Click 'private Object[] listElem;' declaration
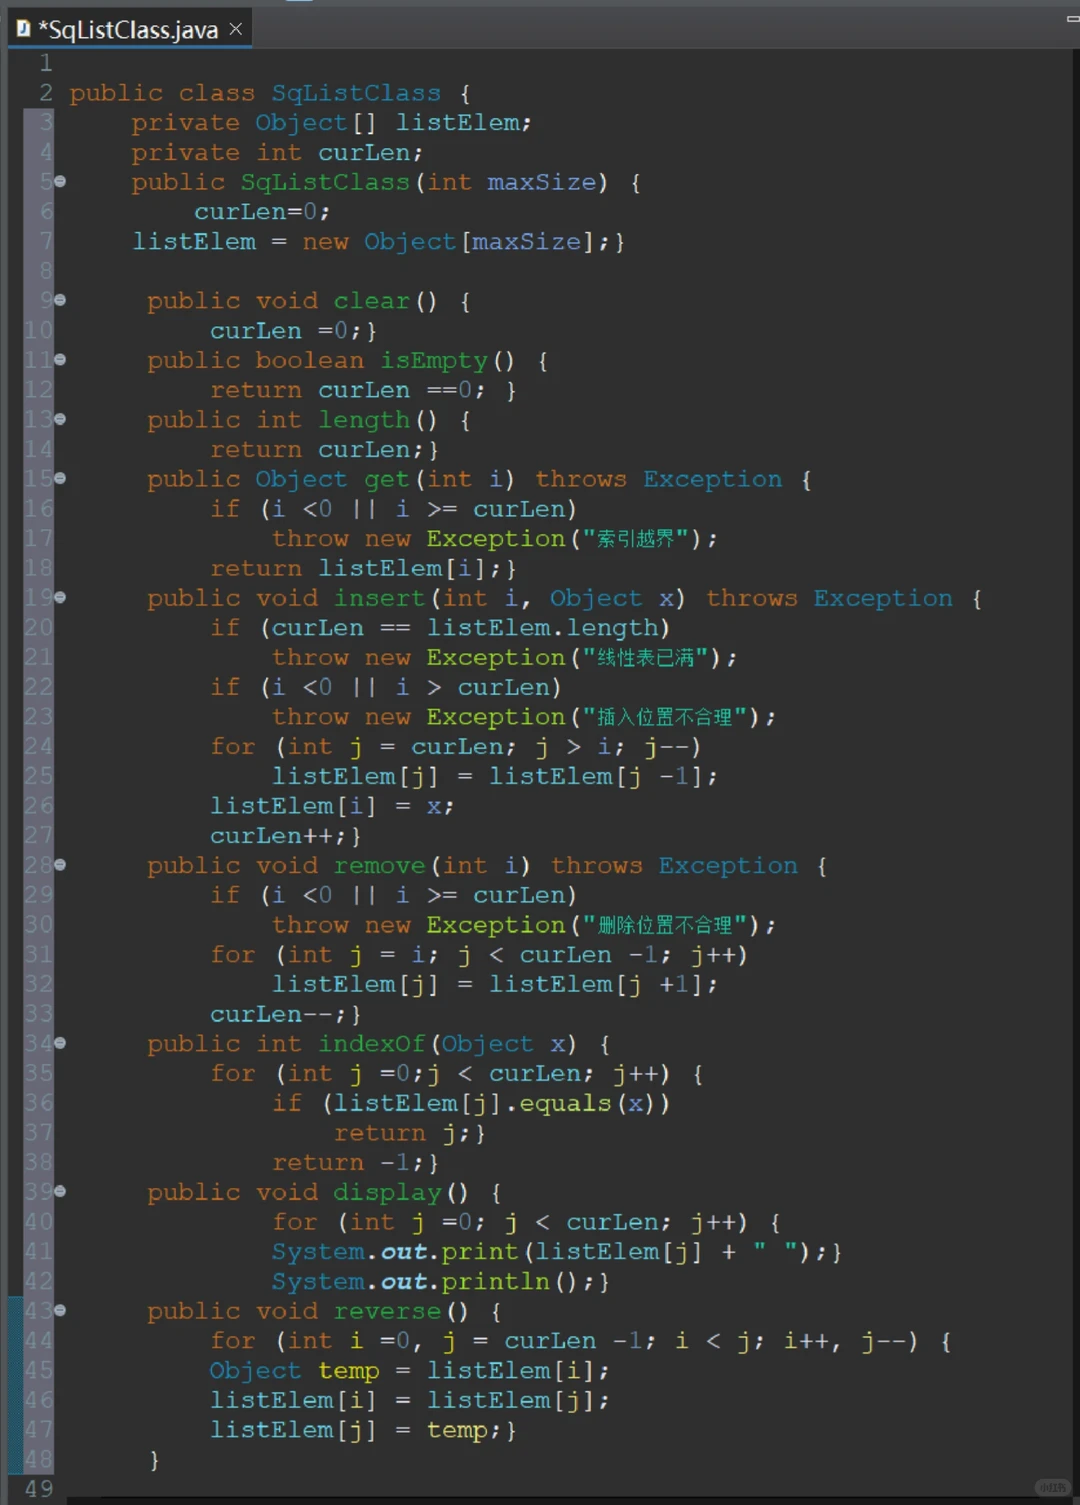The image size is (1080, 1505). click(331, 123)
